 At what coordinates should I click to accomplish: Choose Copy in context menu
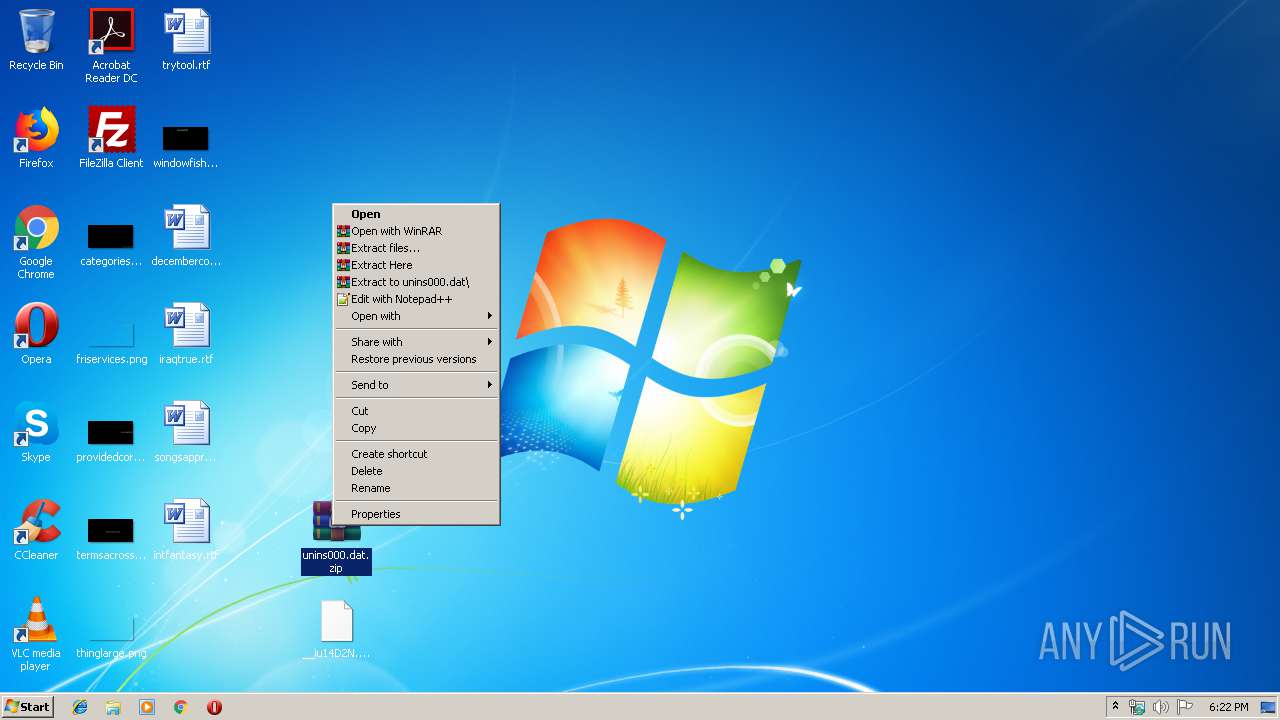coord(416,428)
